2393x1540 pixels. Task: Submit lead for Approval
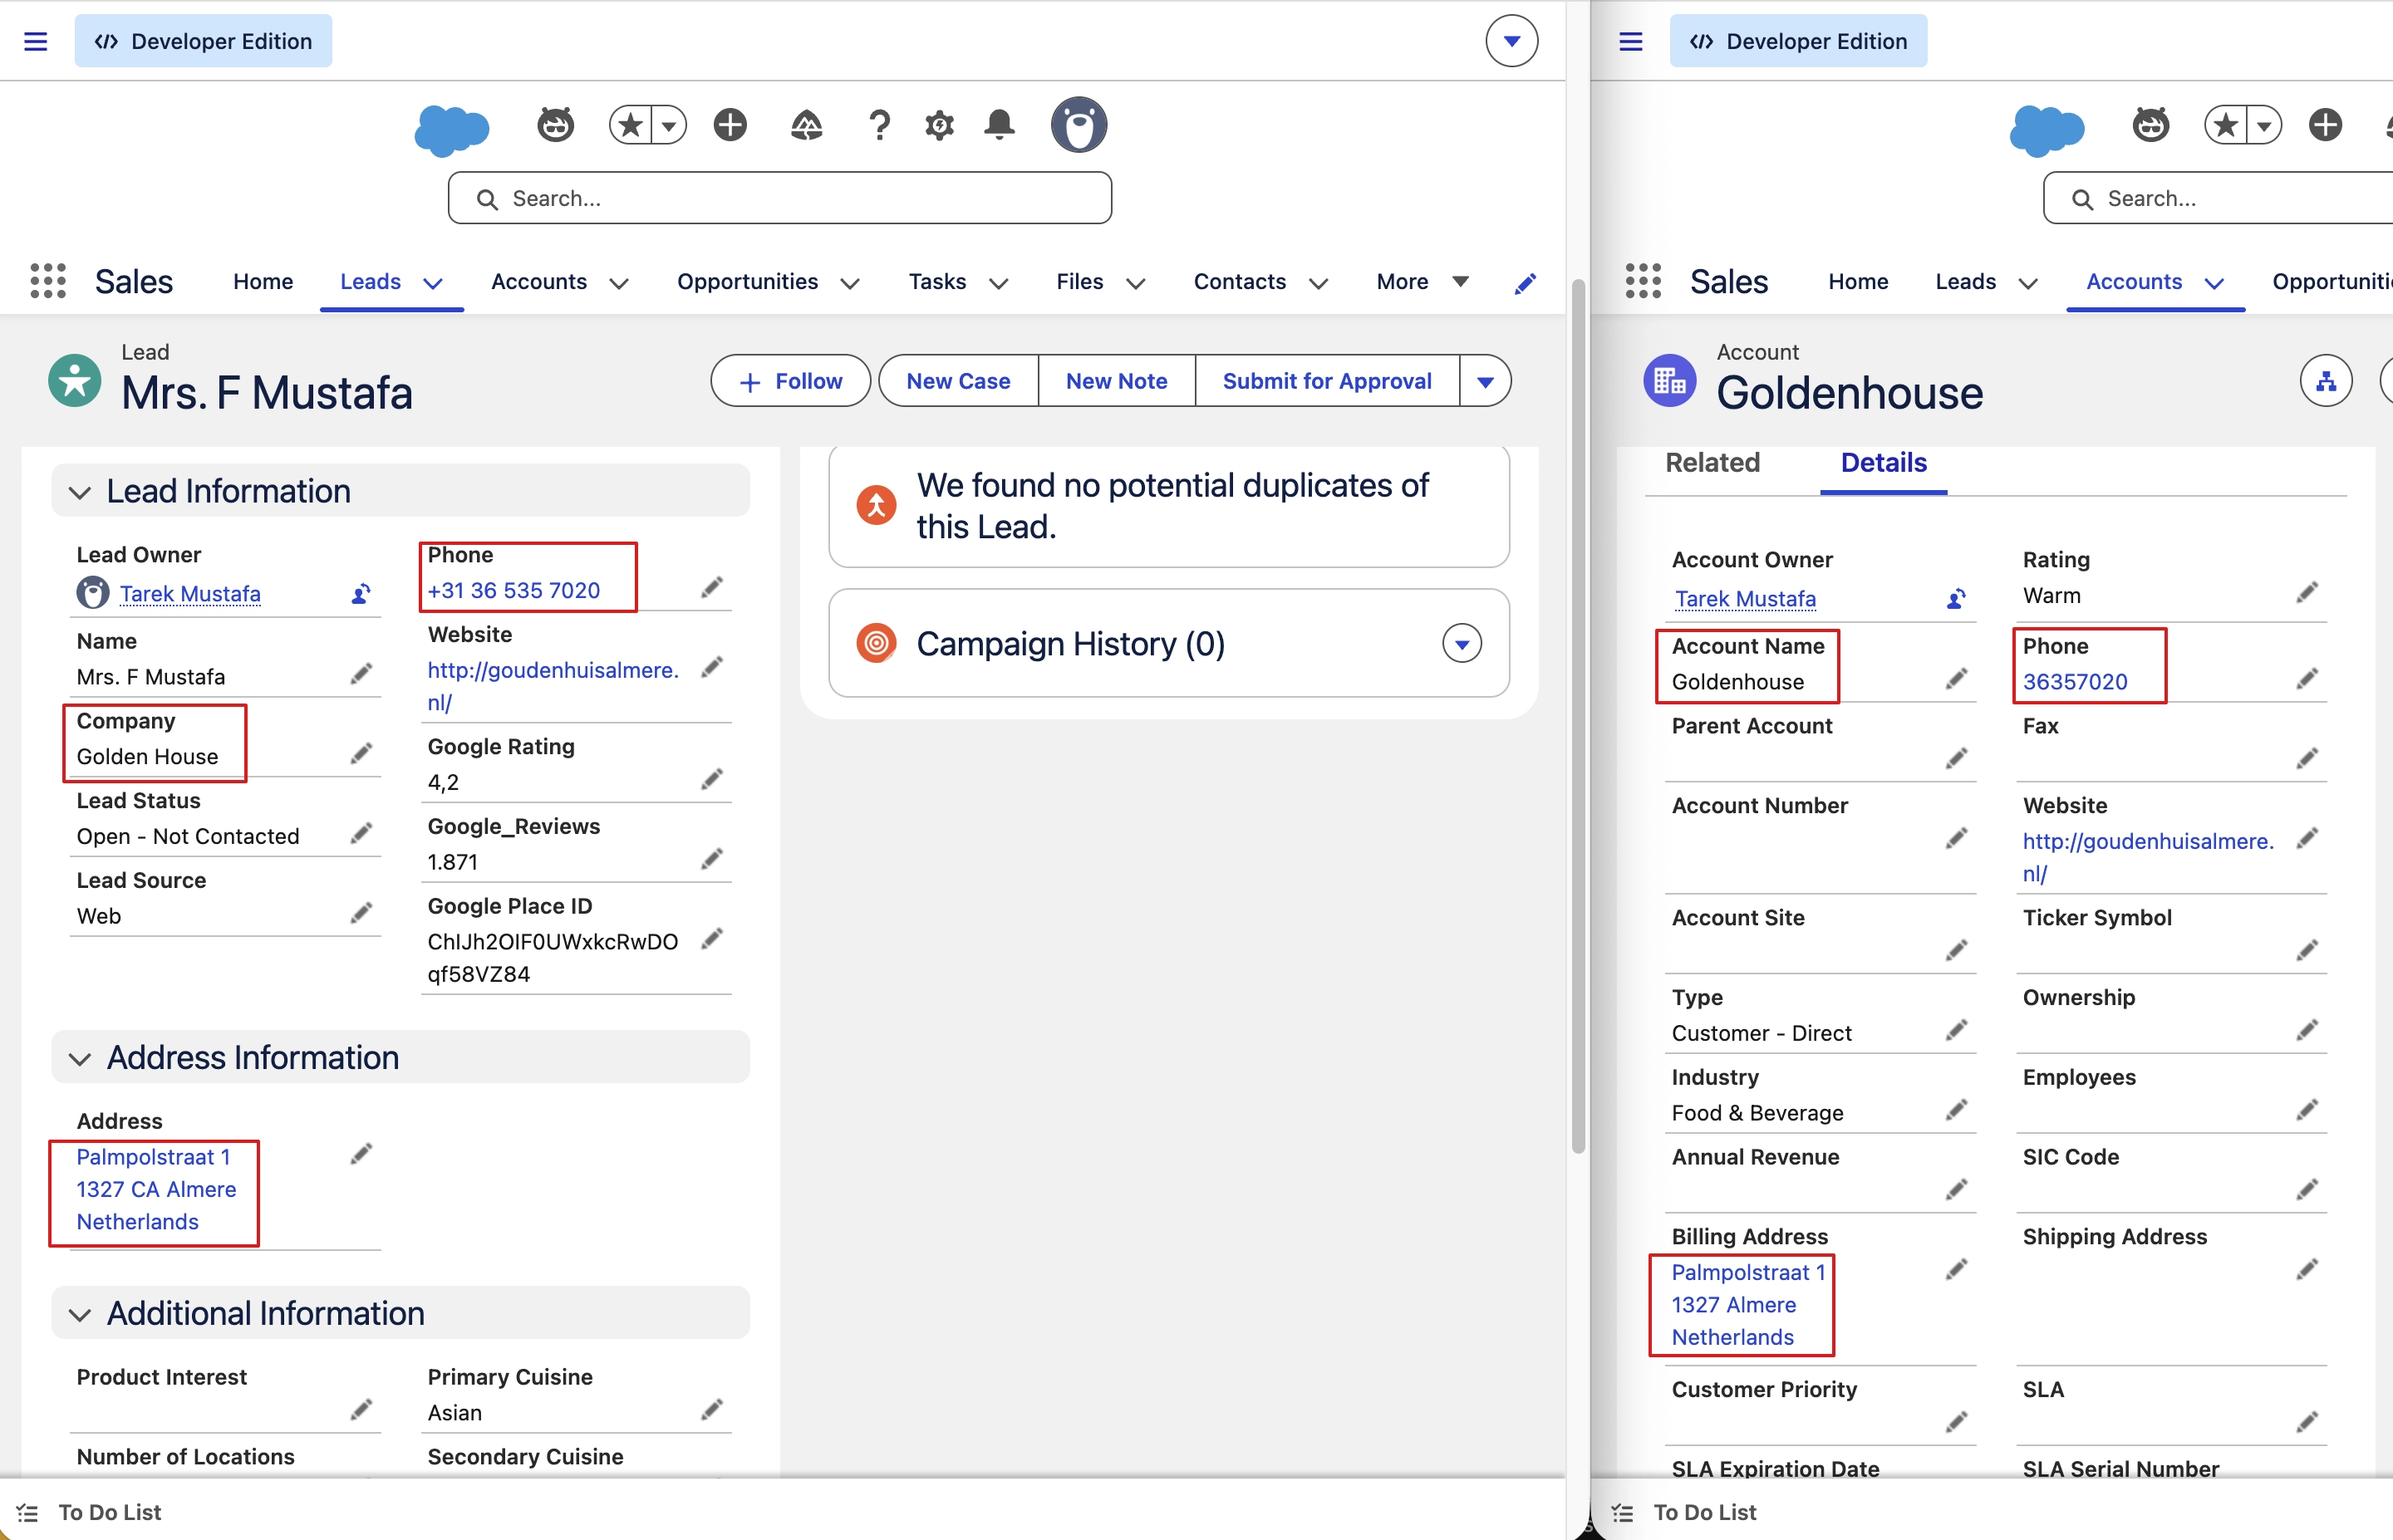click(x=1326, y=381)
